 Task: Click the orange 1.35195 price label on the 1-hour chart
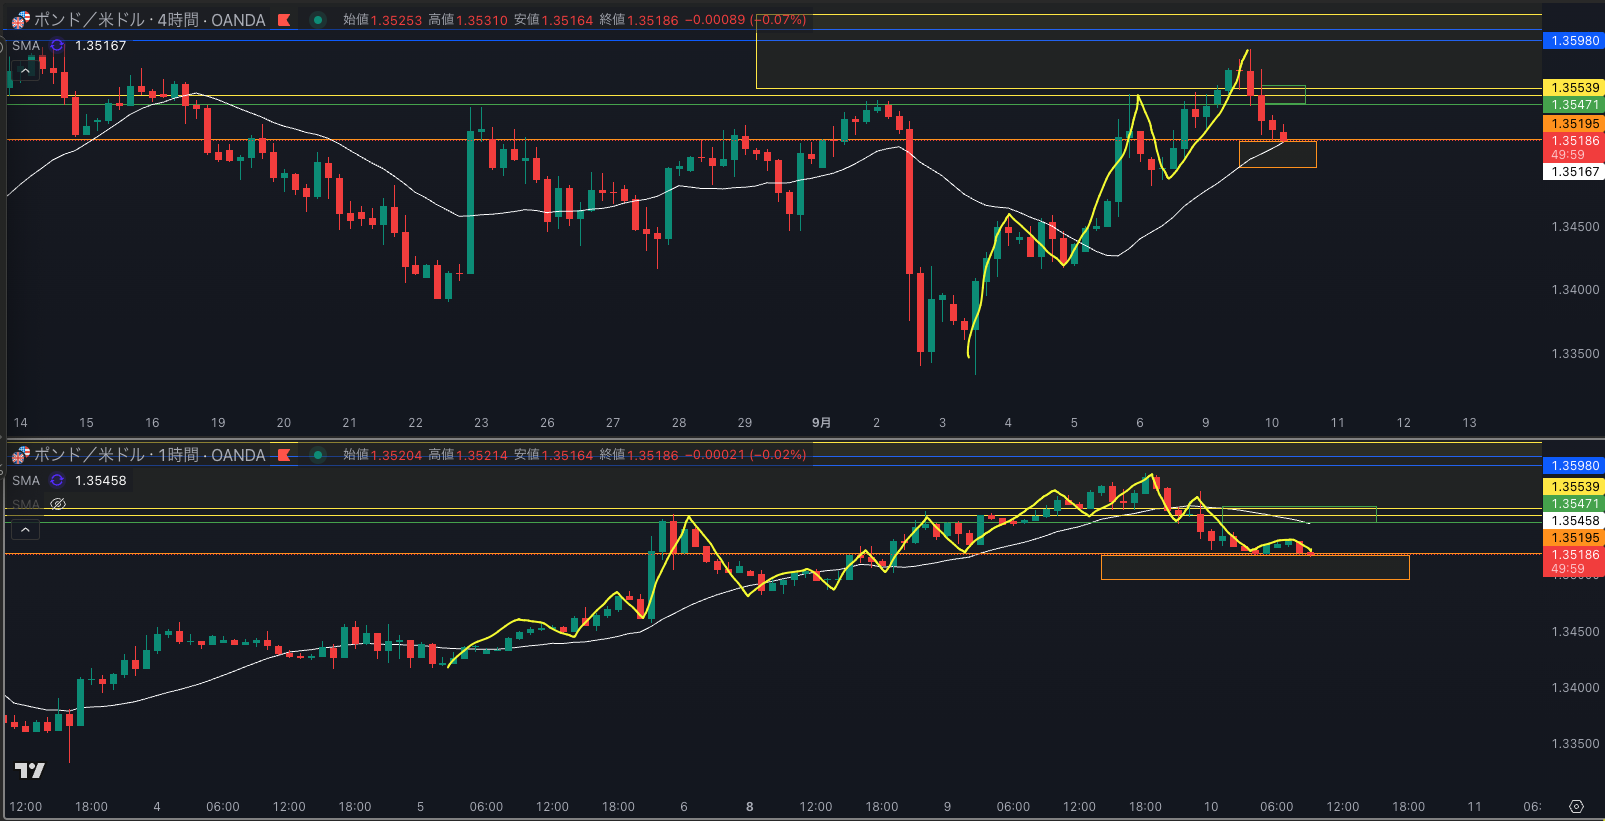pyautogui.click(x=1574, y=538)
